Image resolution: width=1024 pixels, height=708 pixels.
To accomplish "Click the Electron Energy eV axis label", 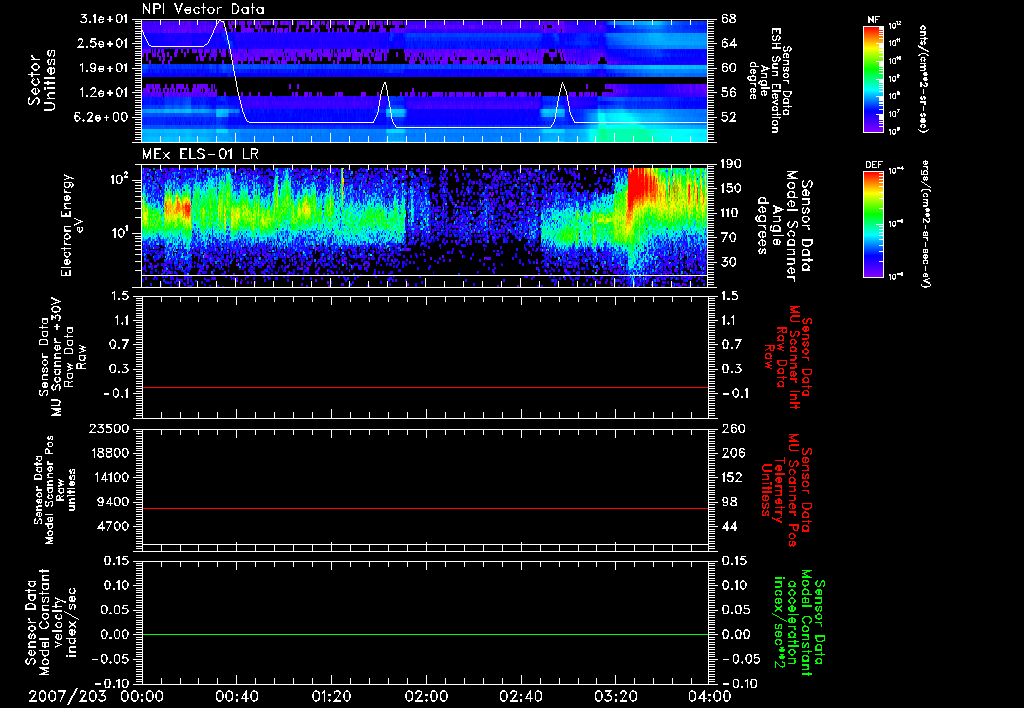I will (x=73, y=225).
